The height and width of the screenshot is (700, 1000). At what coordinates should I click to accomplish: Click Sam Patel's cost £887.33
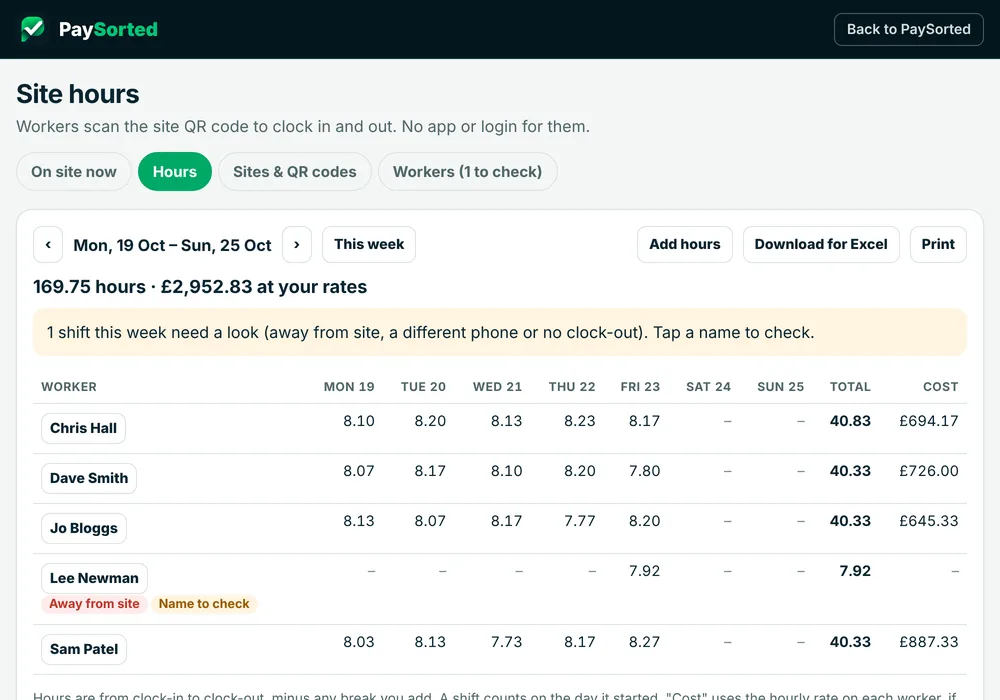pos(929,642)
